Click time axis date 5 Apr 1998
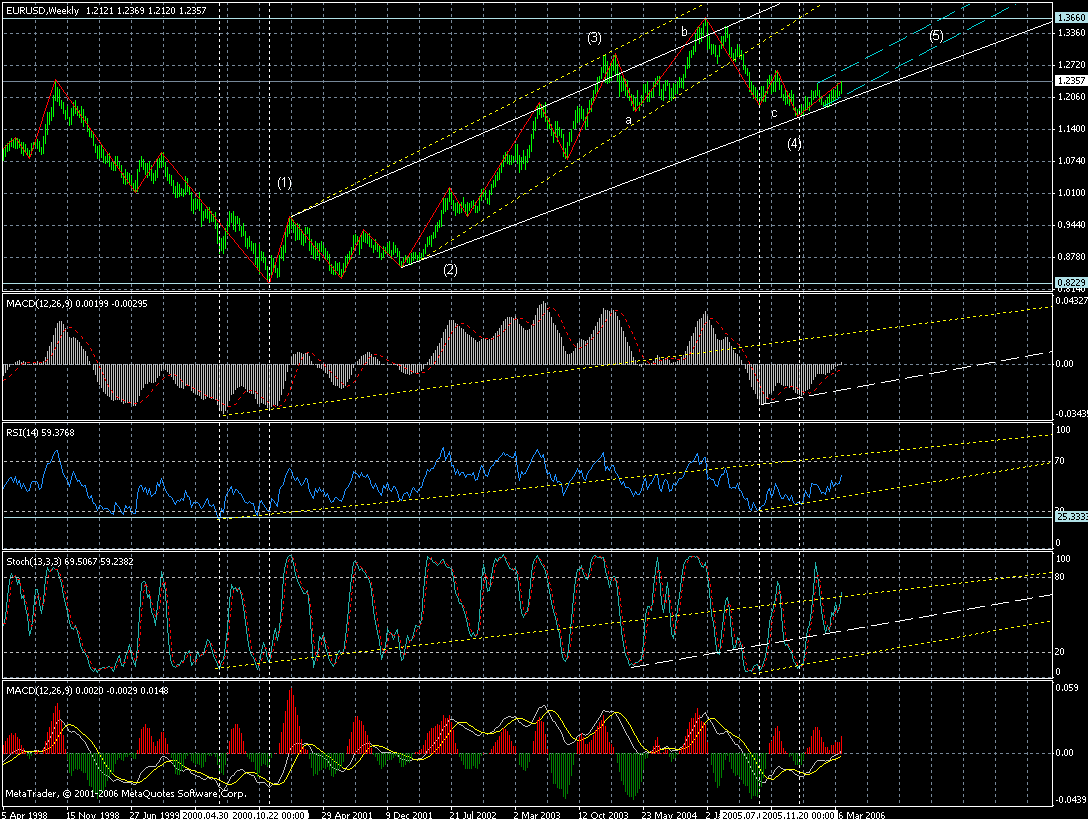The image size is (1088, 819). 24,815
